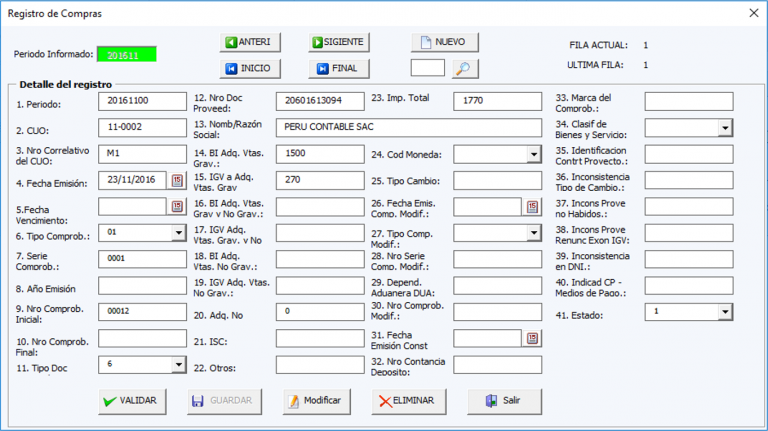Screen dimensions: 768x431
Task: Delete the record with ELIMINAR
Action: [409, 401]
